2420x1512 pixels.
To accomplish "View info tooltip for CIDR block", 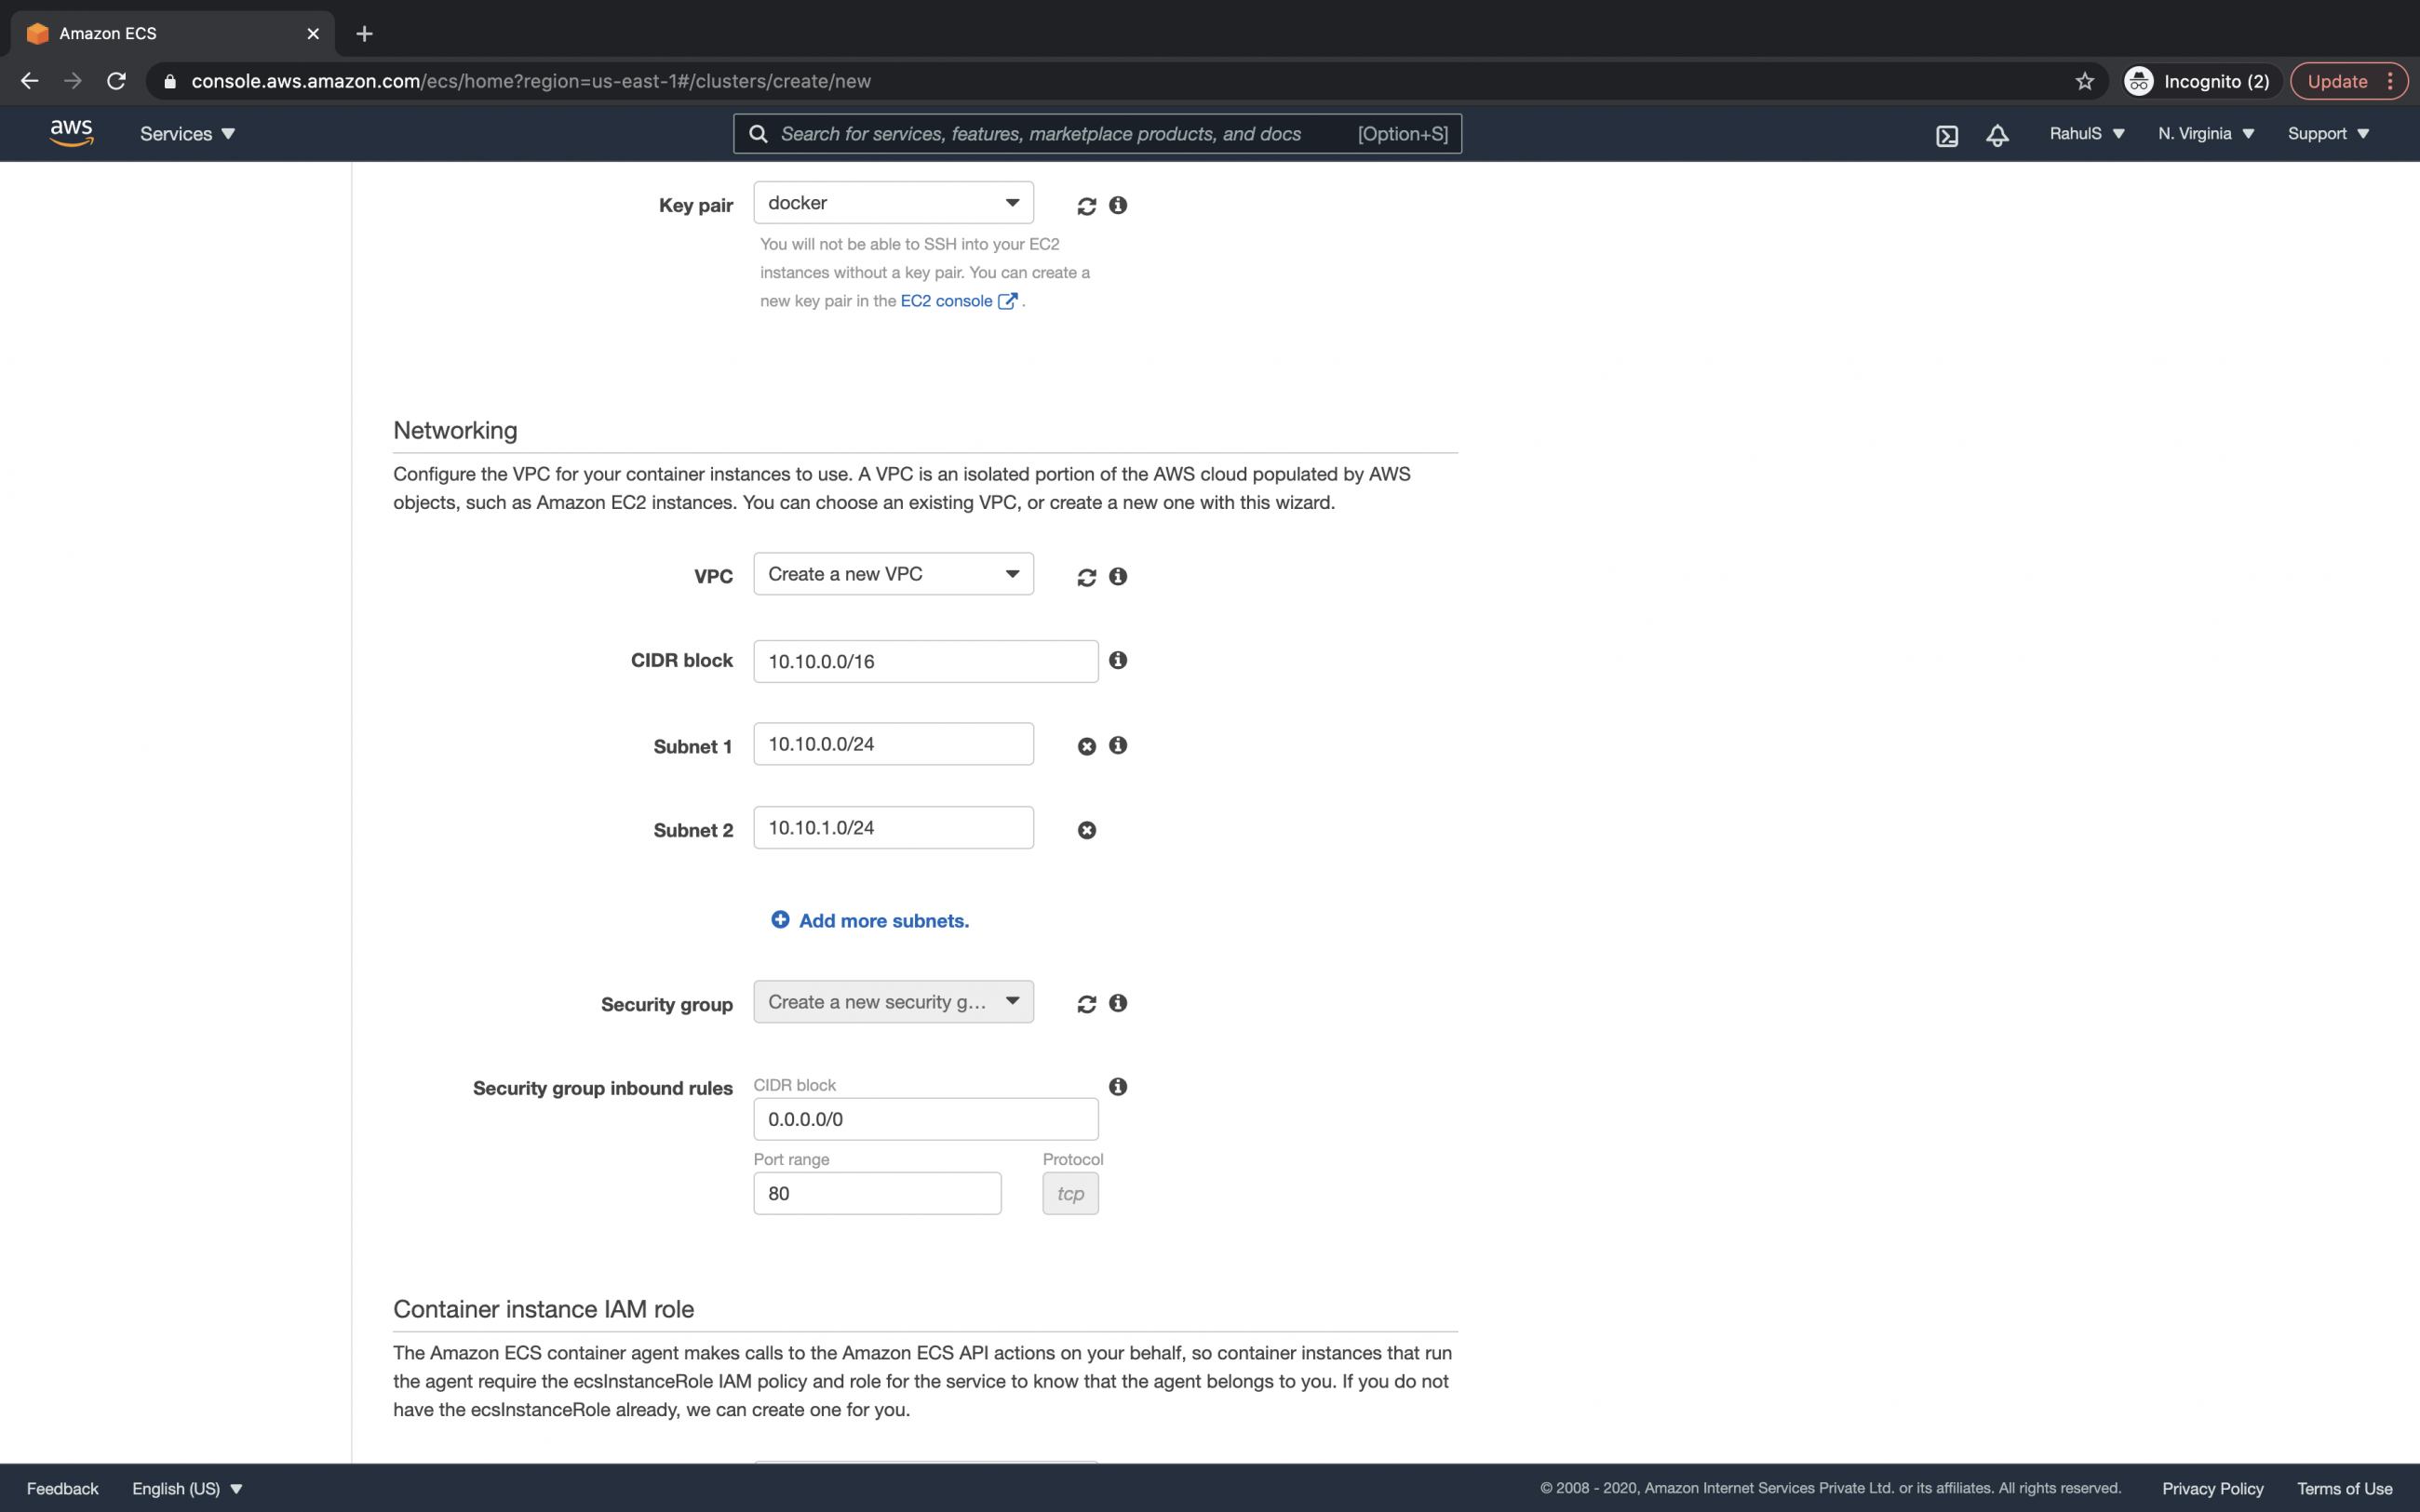I will click(1117, 660).
